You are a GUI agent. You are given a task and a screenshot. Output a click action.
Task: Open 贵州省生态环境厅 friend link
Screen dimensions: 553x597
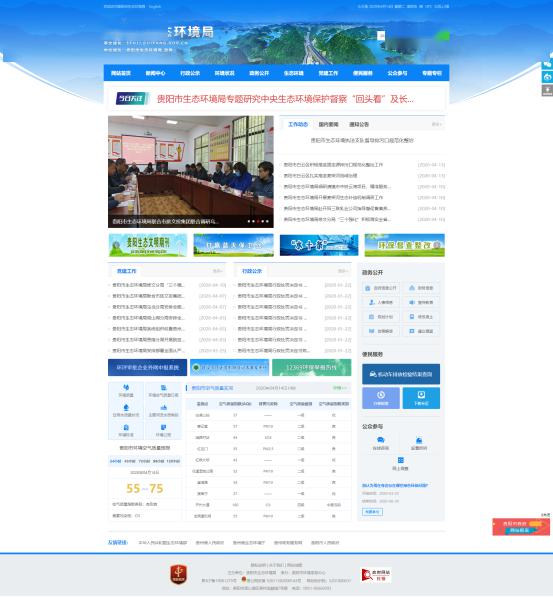pyautogui.click(x=249, y=543)
